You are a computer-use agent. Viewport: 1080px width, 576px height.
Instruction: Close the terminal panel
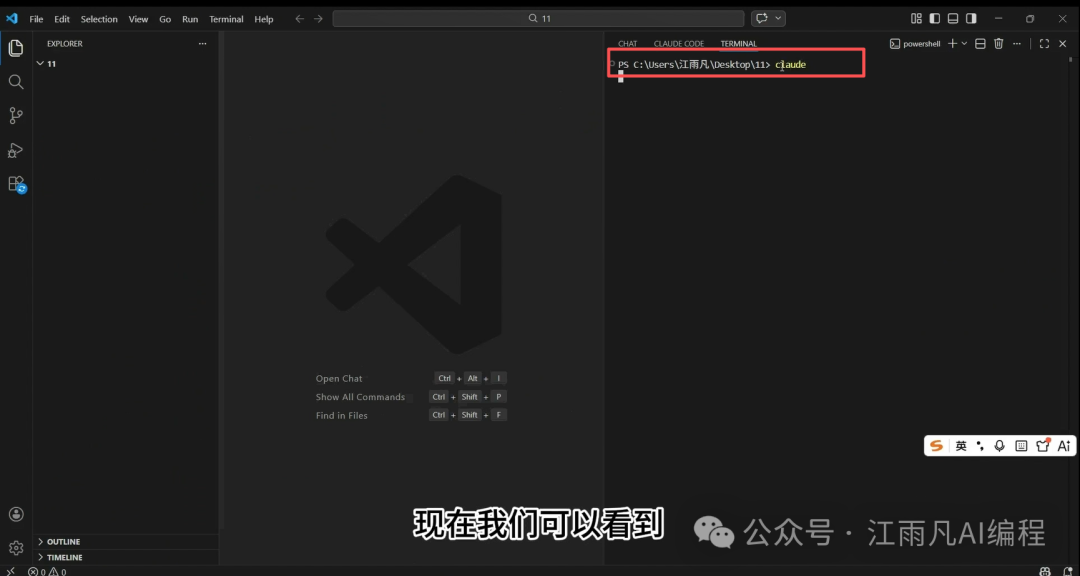(x=1062, y=43)
